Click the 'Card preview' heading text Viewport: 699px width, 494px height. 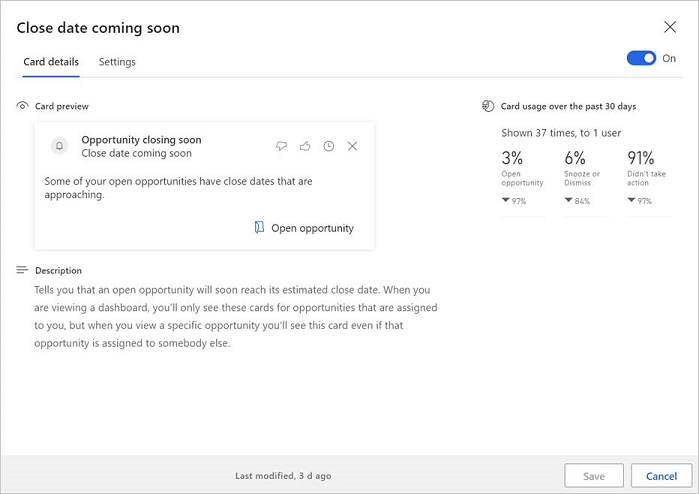pos(62,106)
